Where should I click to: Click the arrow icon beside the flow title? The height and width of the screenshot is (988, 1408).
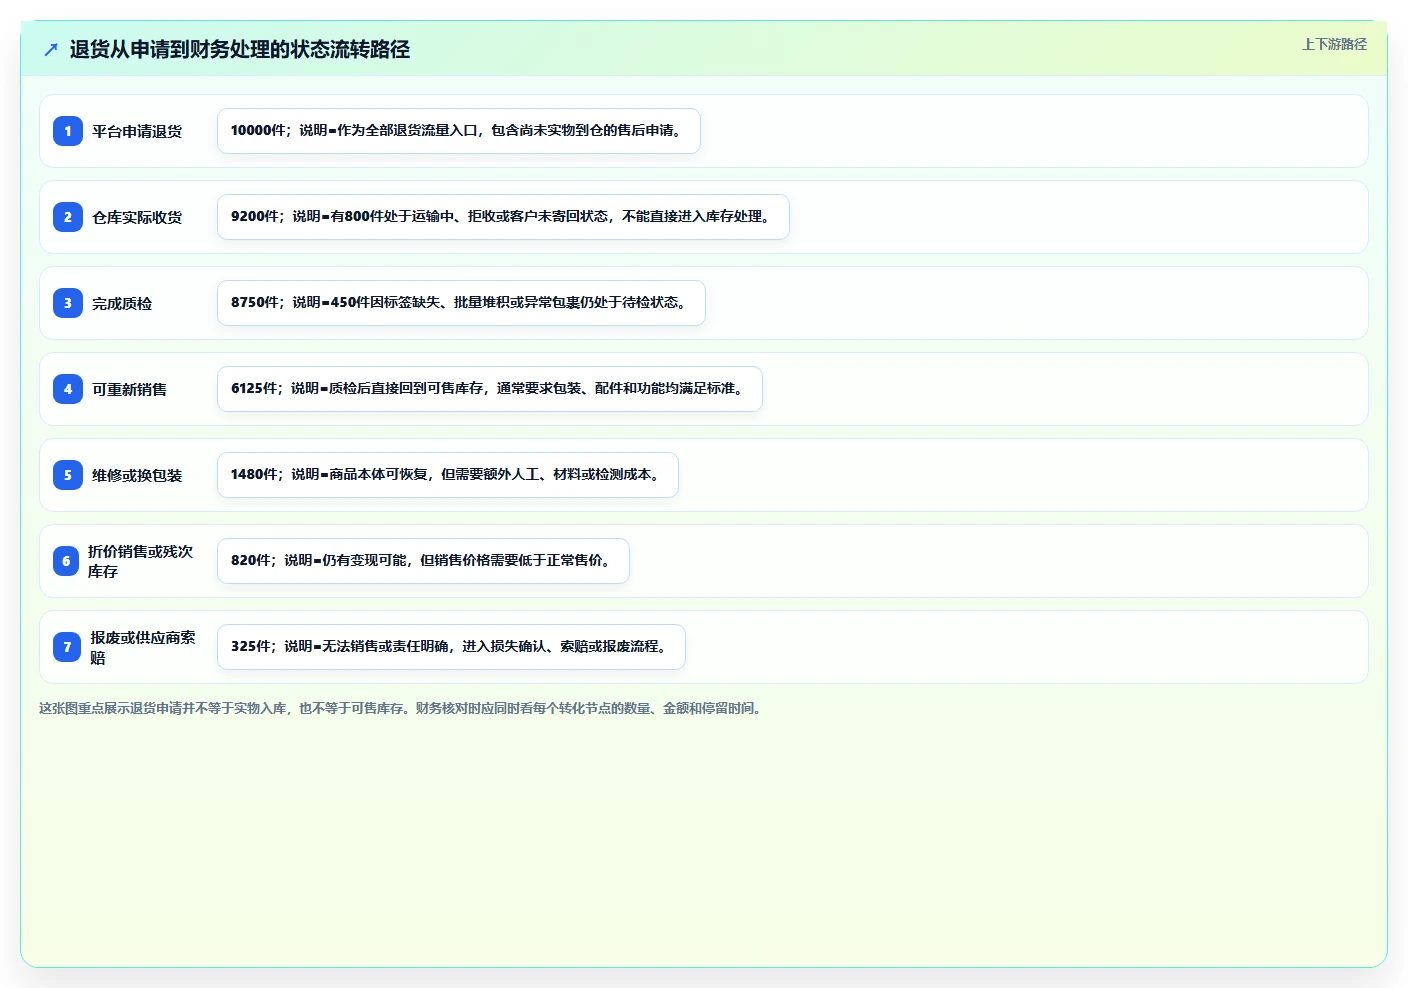point(51,49)
